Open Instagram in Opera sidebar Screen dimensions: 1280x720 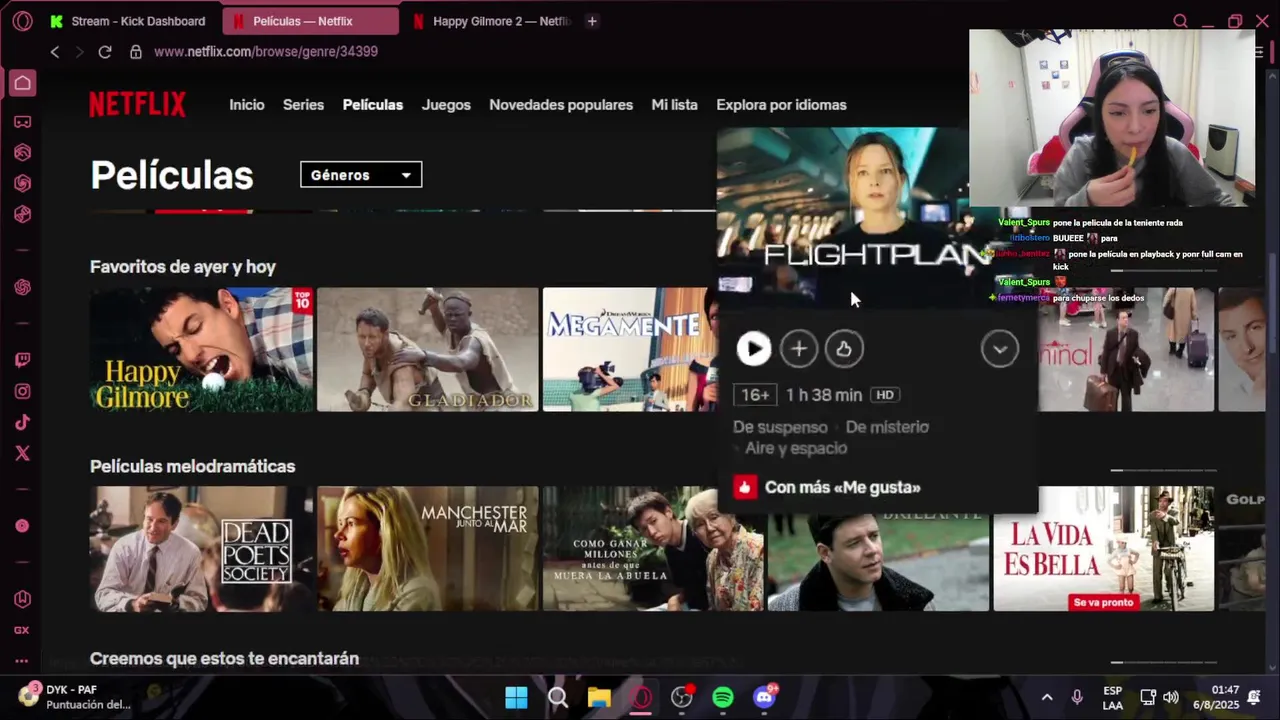pos(22,391)
